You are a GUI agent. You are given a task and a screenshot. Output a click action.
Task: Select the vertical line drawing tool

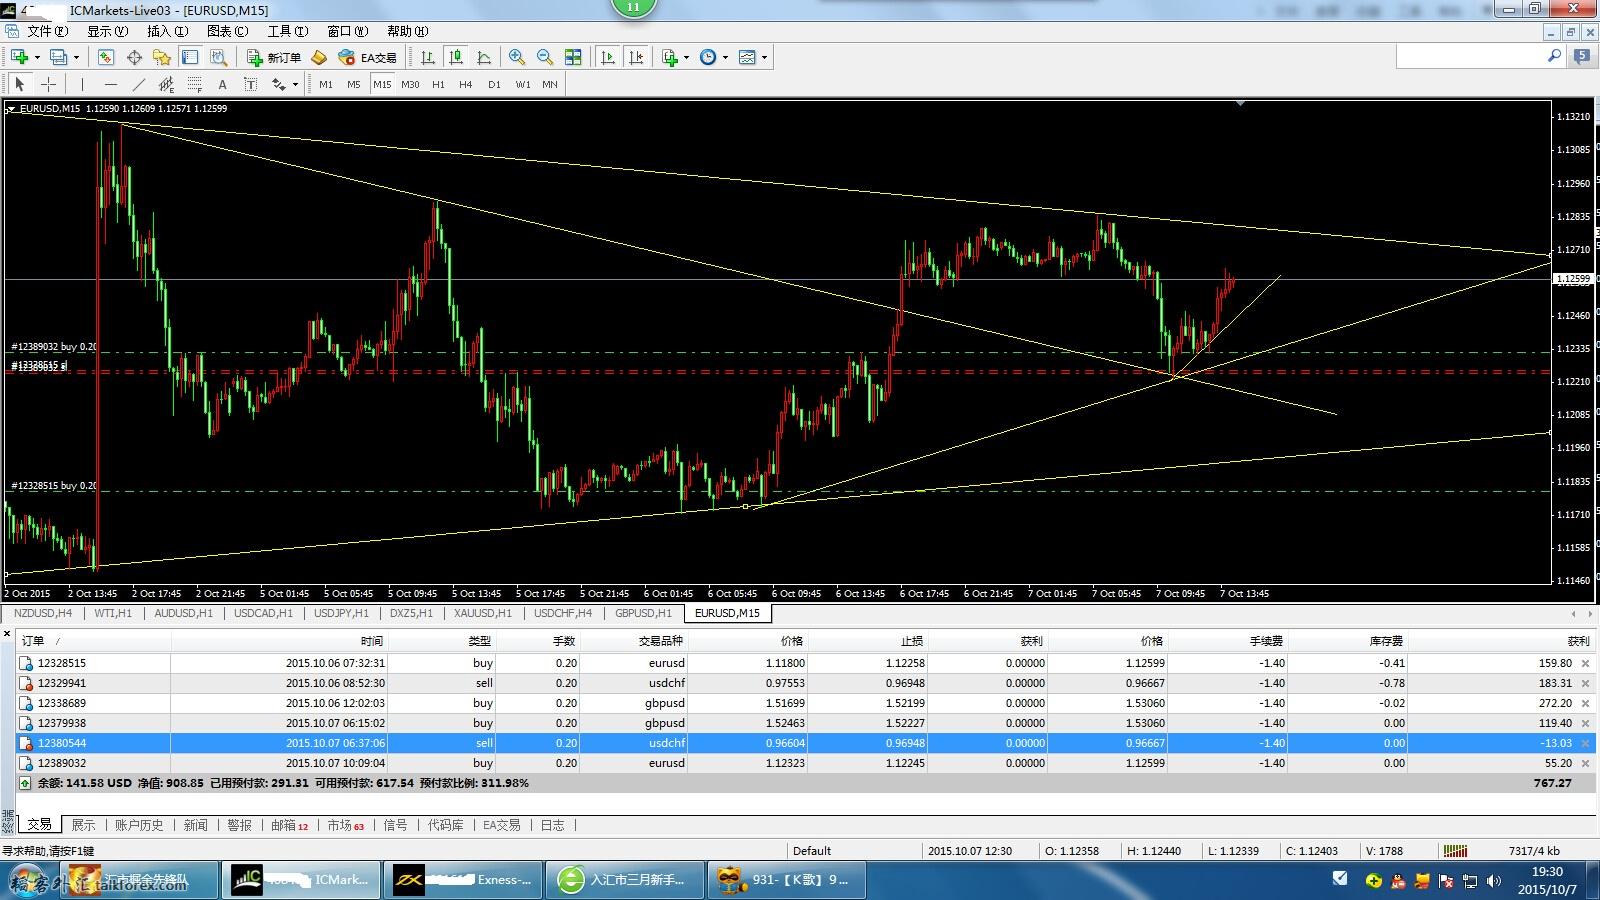tap(82, 85)
